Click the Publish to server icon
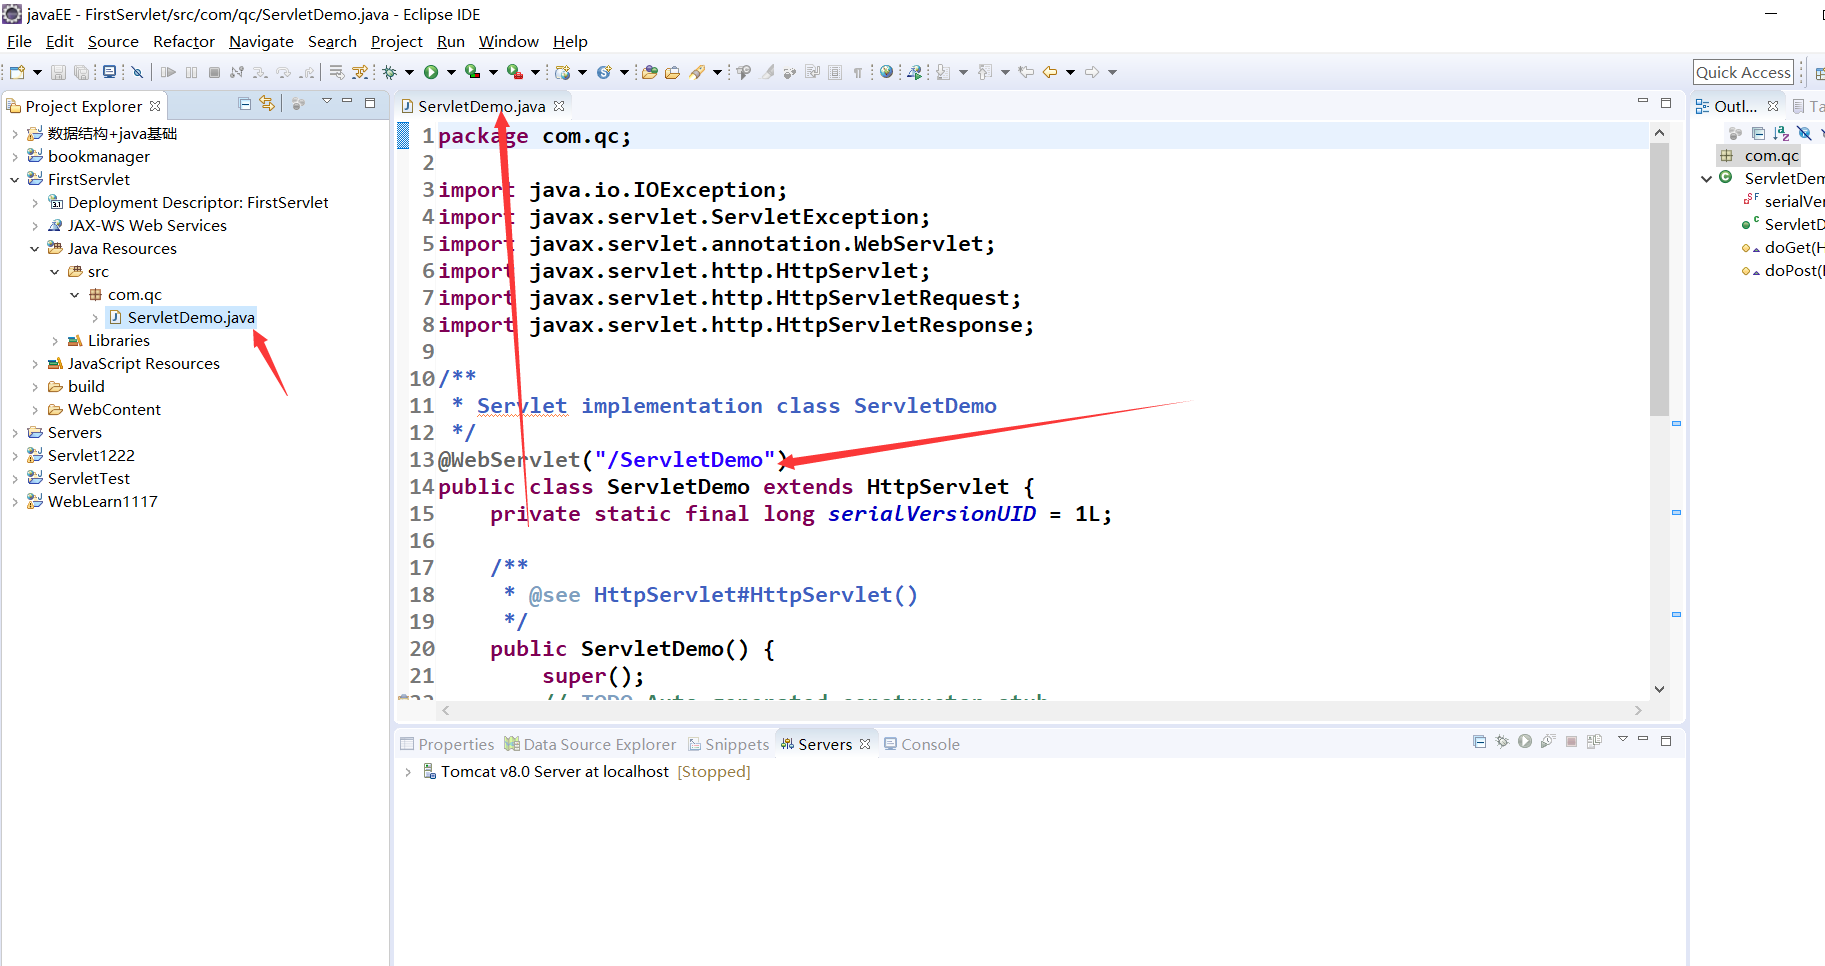 [1594, 741]
